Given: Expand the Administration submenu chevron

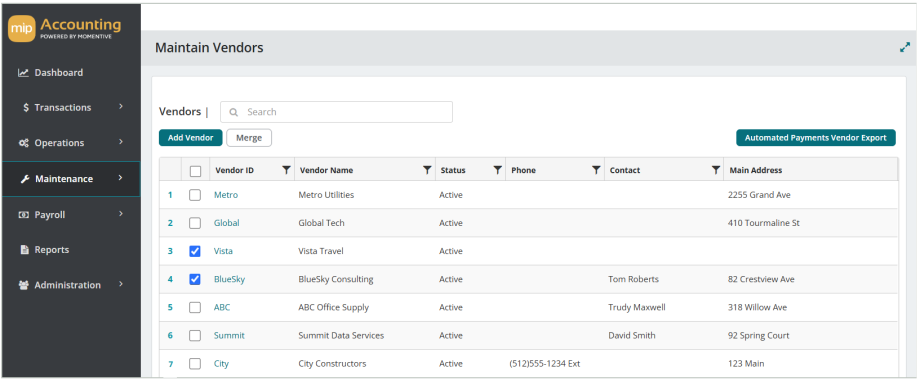Looking at the screenshot, I should pyautogui.click(x=121, y=284).
